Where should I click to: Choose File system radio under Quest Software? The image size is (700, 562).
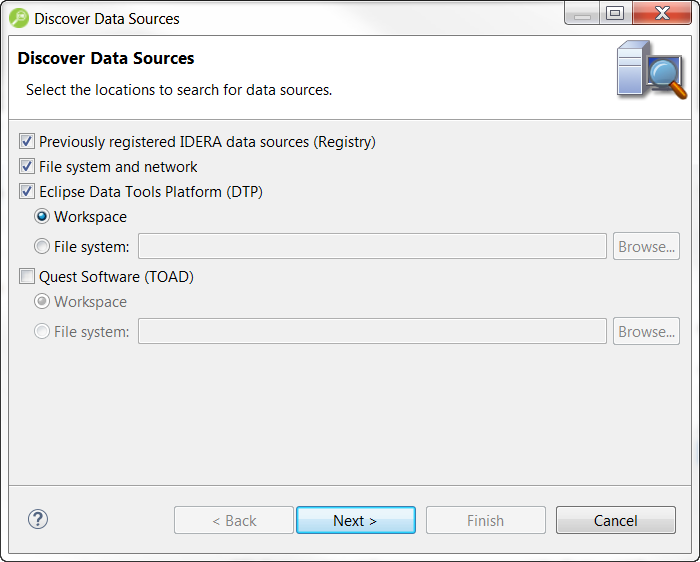[42, 331]
